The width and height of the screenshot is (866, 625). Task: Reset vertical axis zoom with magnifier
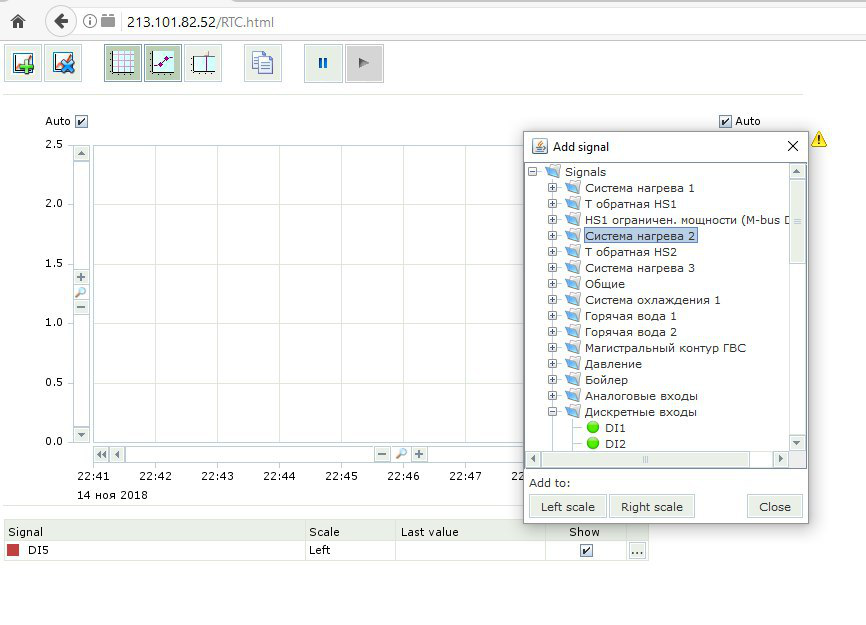[x=81, y=292]
